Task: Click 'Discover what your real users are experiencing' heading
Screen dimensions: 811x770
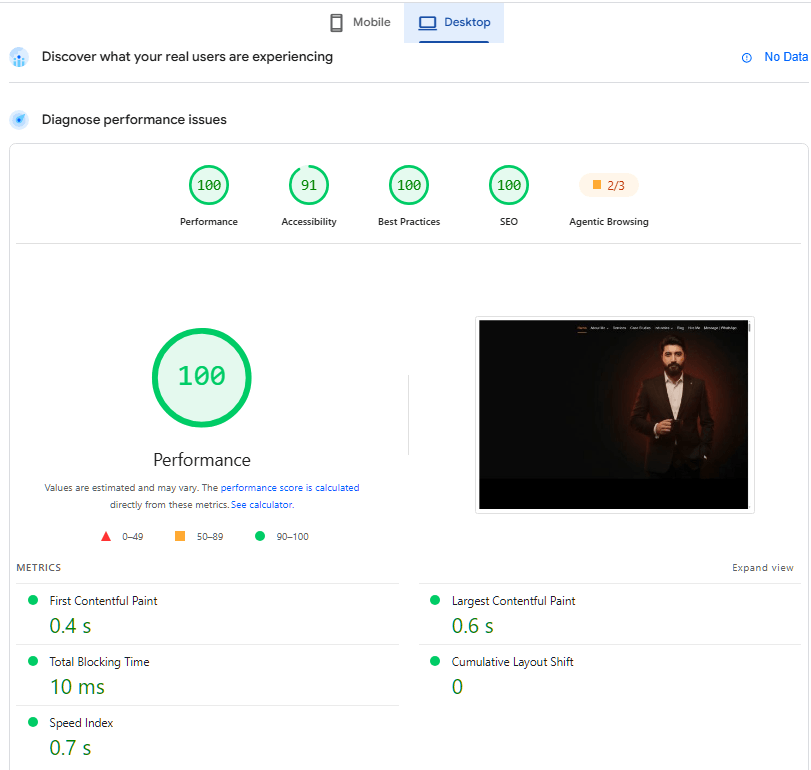Action: 187,57
